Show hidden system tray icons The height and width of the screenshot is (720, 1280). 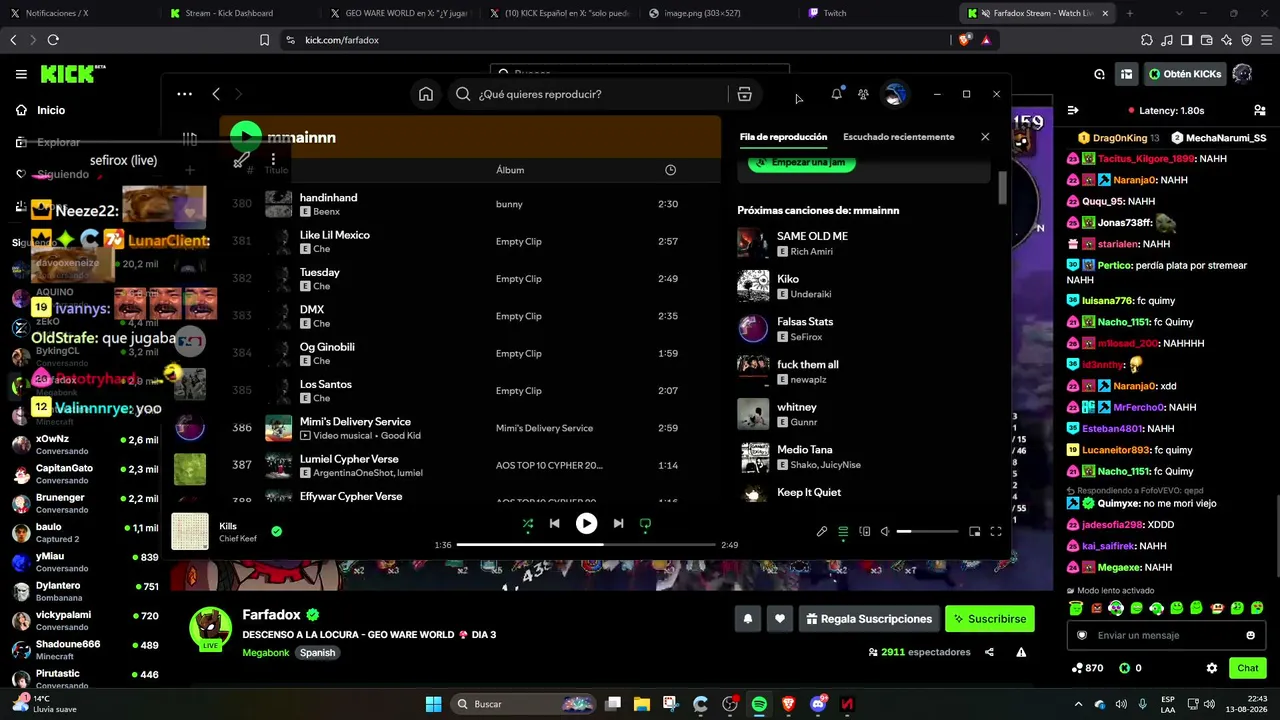(1078, 704)
